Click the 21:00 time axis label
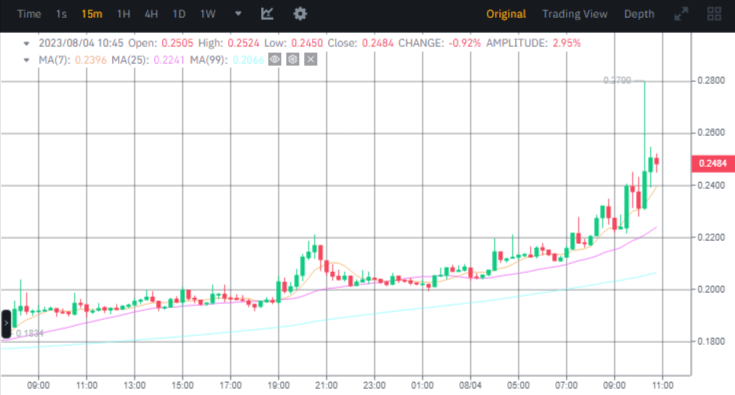 point(326,386)
